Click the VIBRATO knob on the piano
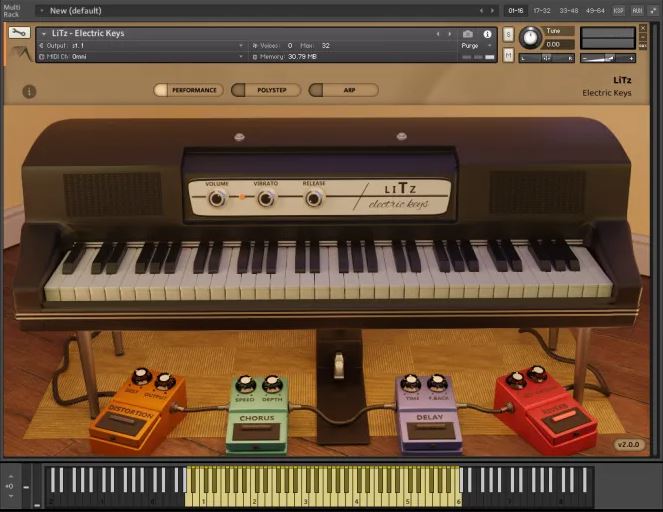This screenshot has height=512, width=663. point(266,198)
